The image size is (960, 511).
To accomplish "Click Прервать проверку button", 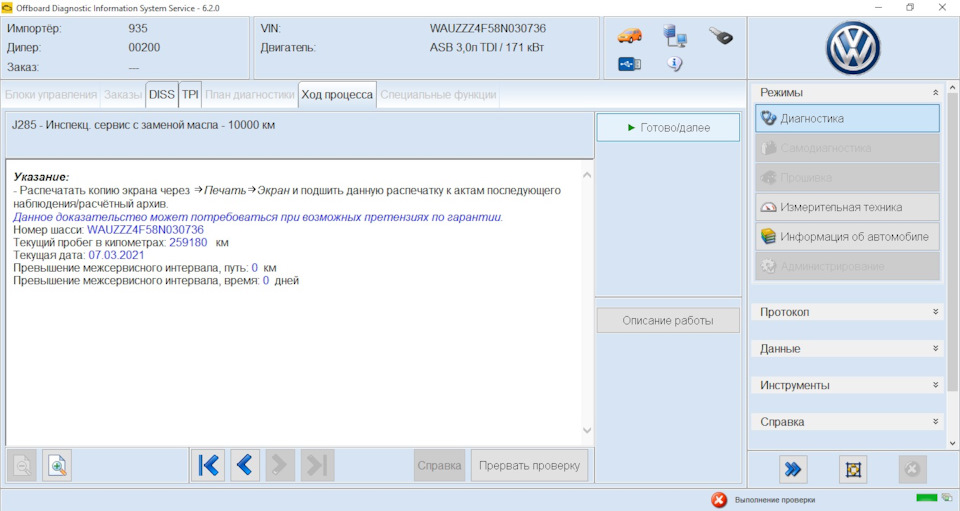I will [x=529, y=466].
